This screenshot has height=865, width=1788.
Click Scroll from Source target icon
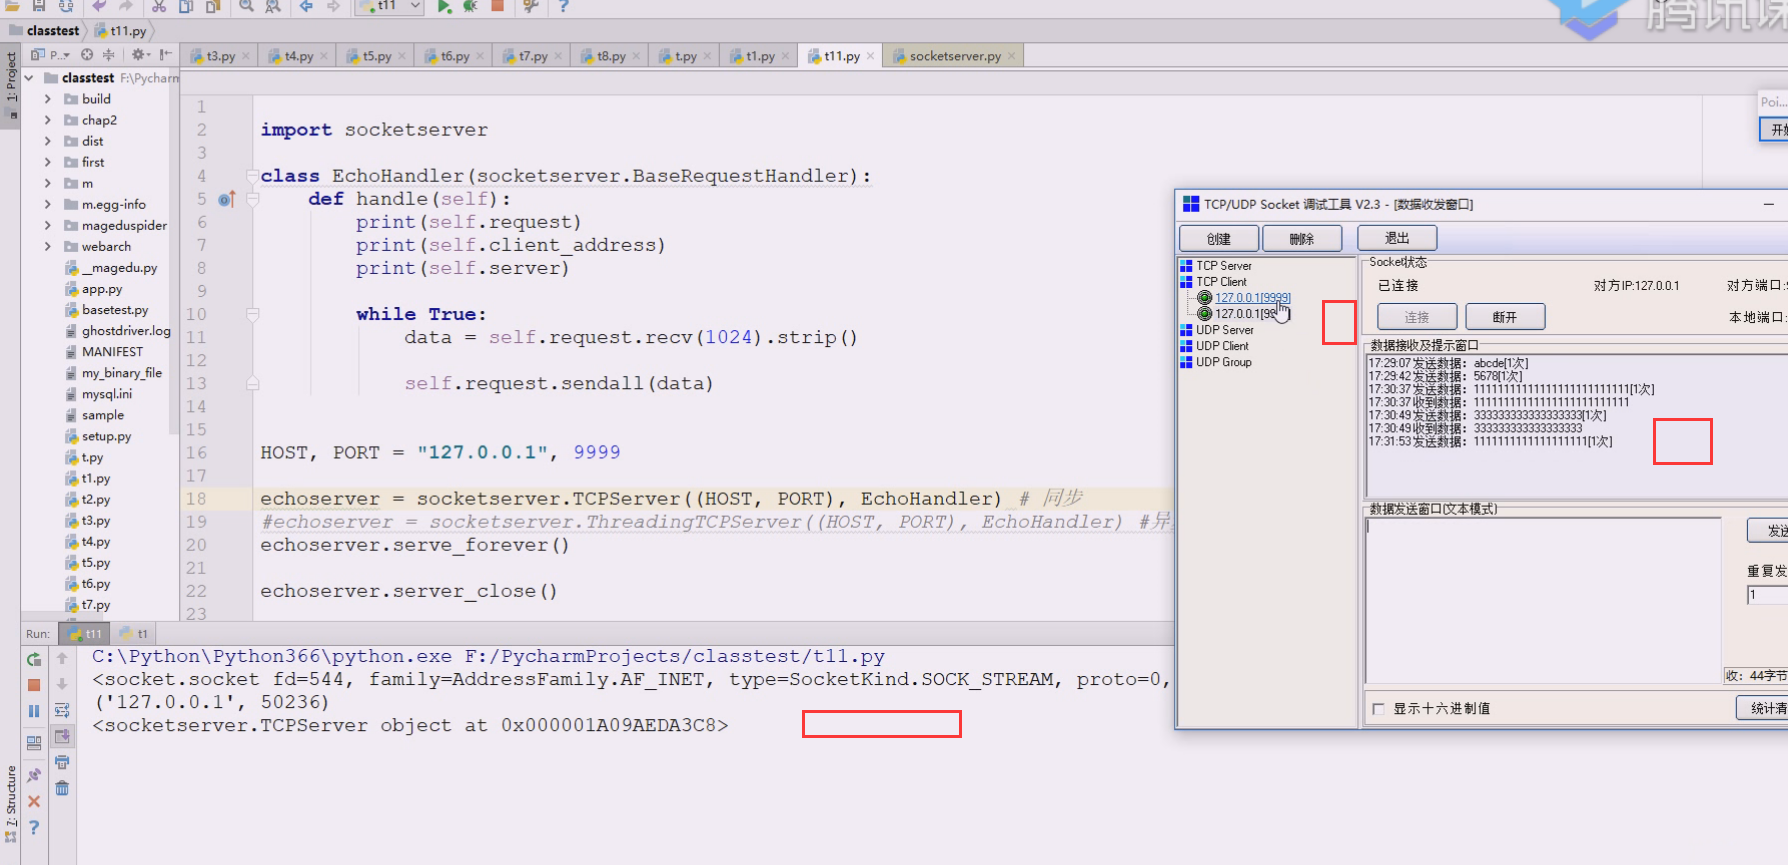(x=87, y=55)
